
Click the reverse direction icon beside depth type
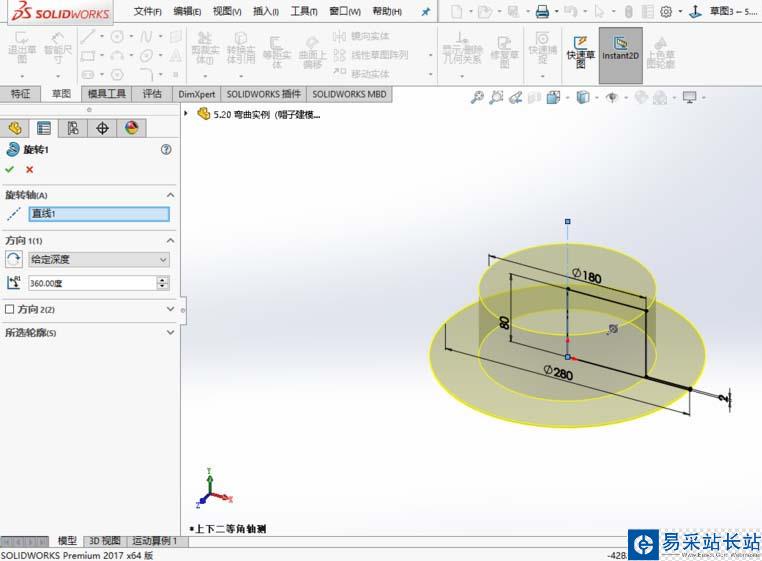coord(13,259)
